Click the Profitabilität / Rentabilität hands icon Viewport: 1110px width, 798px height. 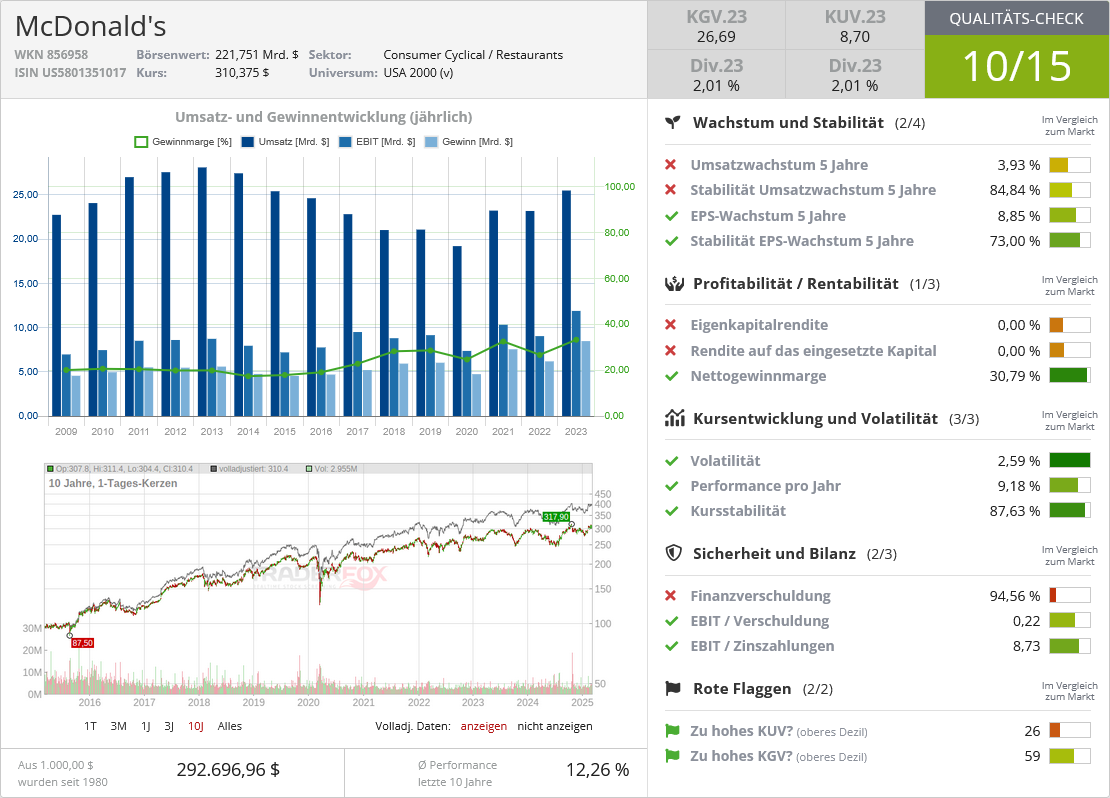click(674, 284)
